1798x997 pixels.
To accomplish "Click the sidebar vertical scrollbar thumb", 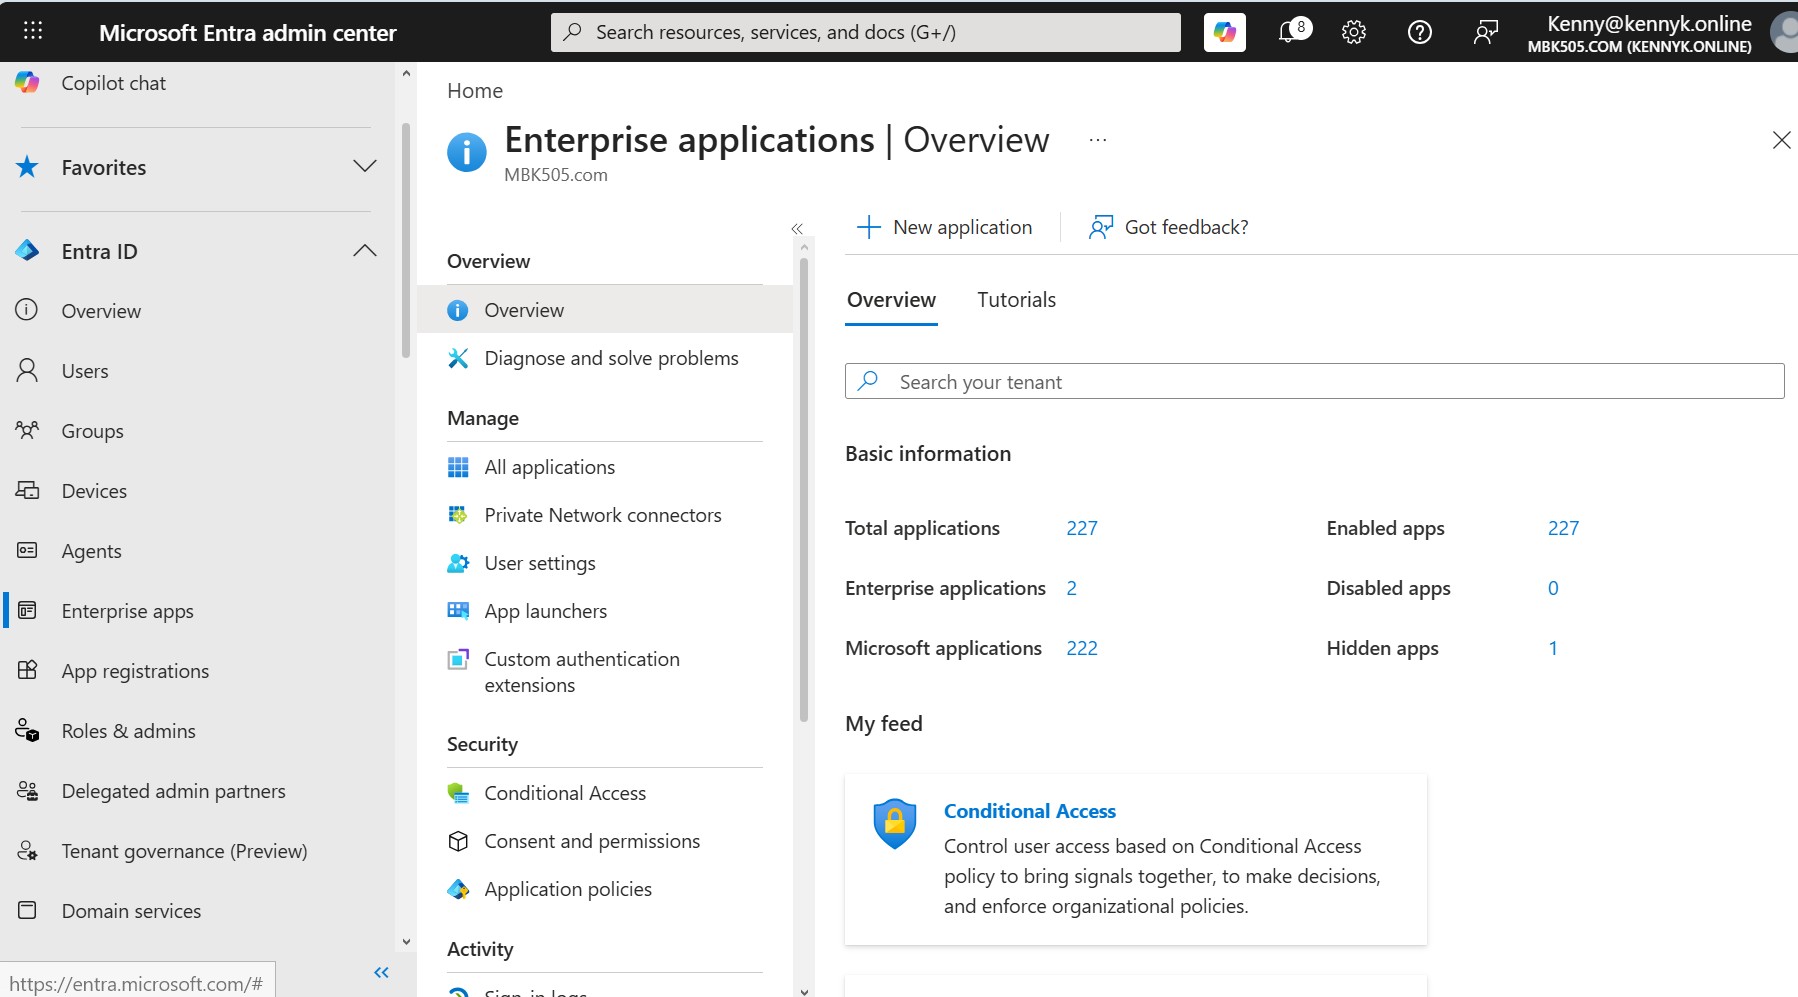I will pyautogui.click(x=405, y=240).
